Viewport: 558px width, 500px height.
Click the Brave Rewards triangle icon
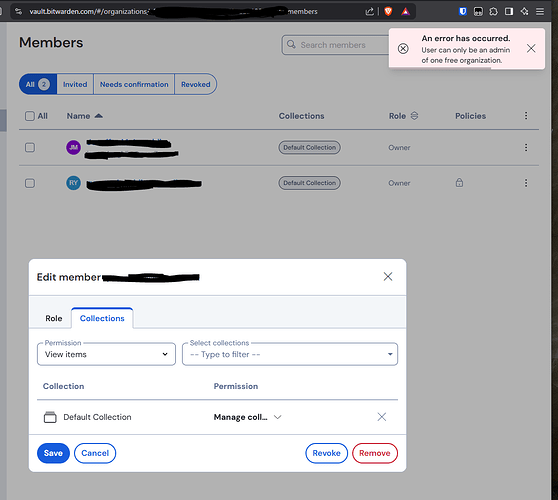pos(405,12)
